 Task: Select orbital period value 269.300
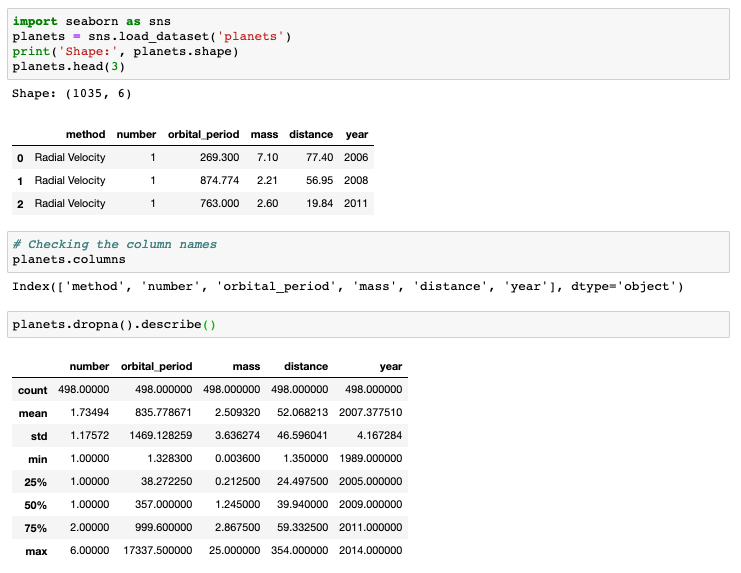(219, 157)
